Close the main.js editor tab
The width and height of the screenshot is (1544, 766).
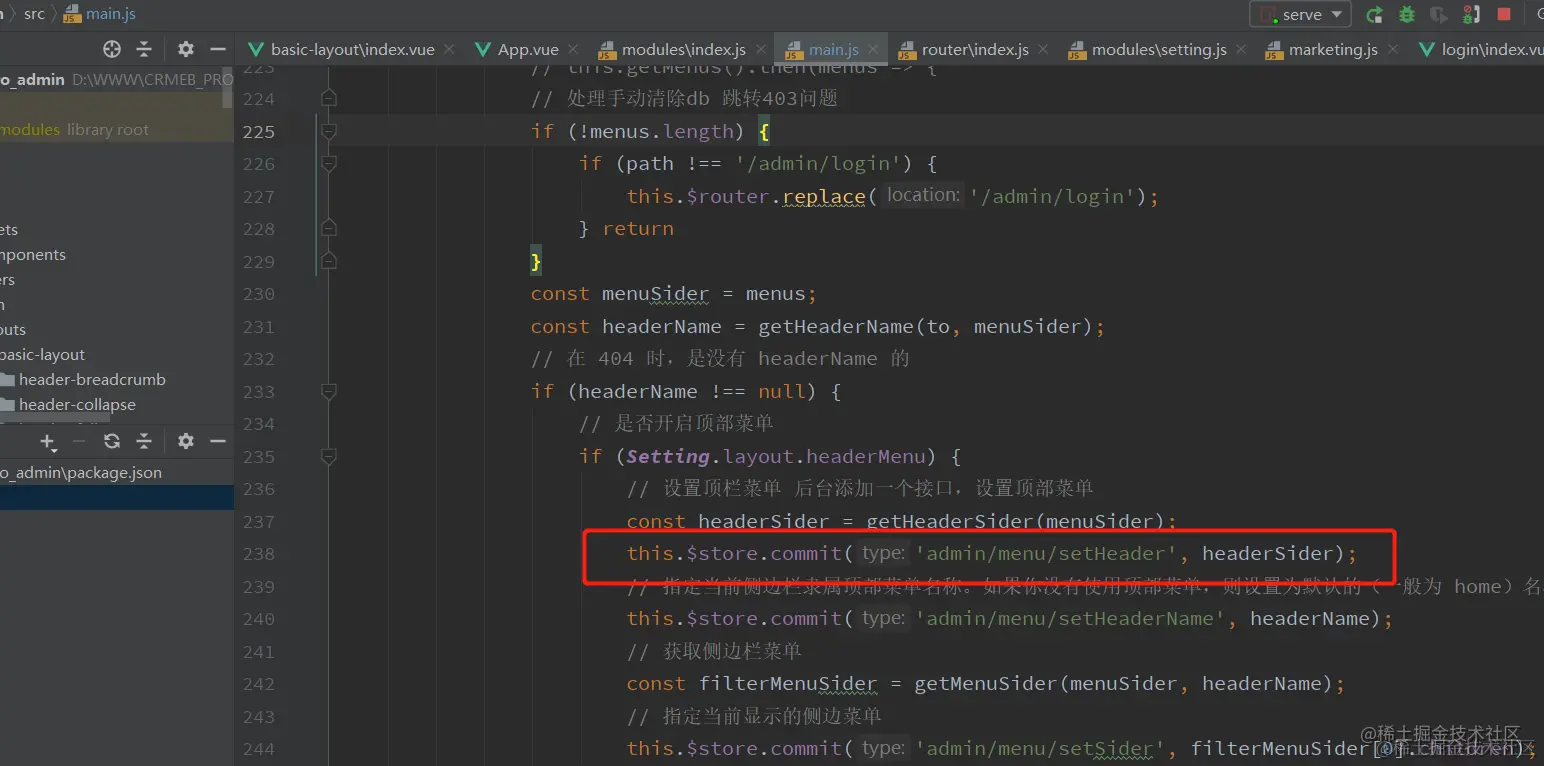pos(873,49)
